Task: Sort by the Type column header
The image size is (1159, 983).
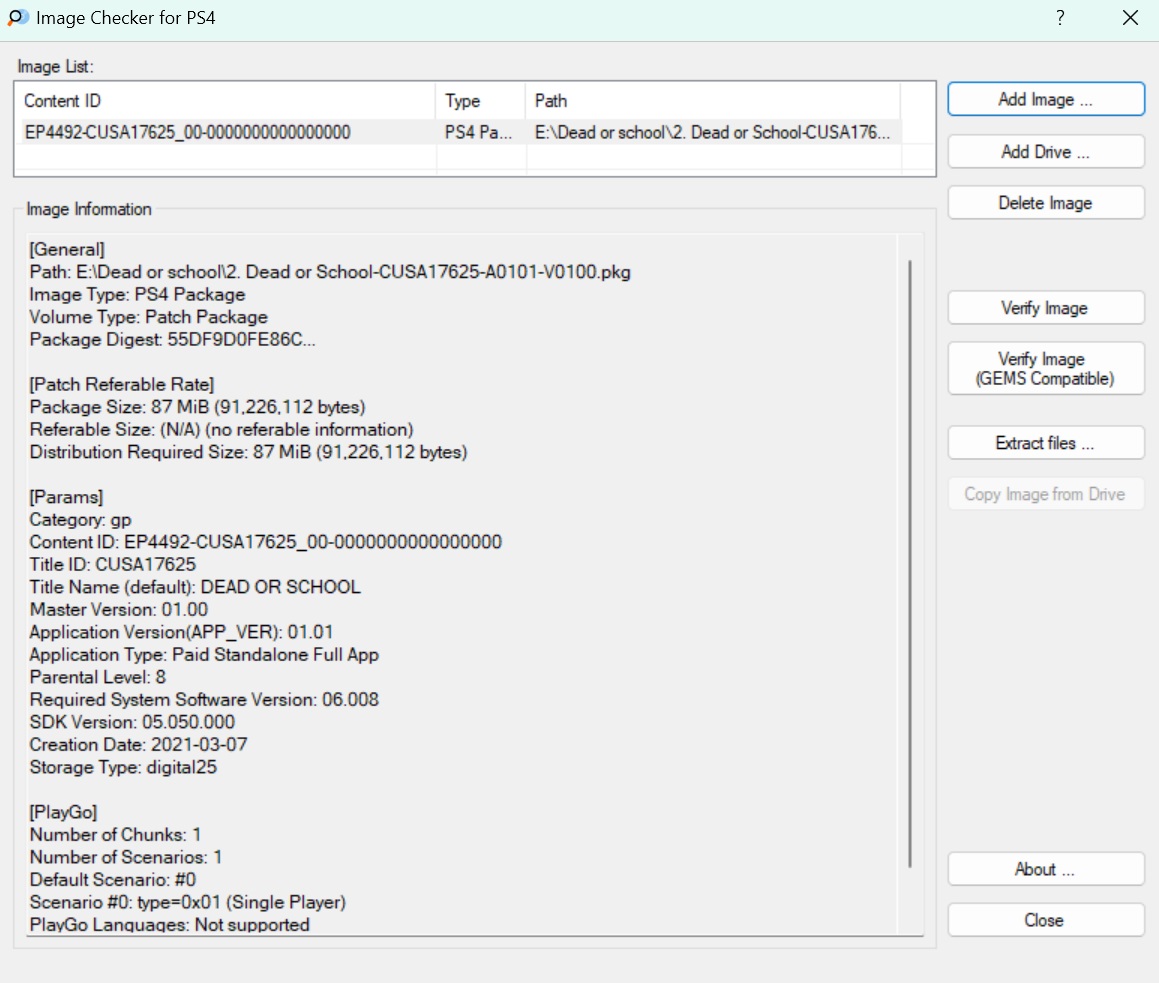Action: 480,101
